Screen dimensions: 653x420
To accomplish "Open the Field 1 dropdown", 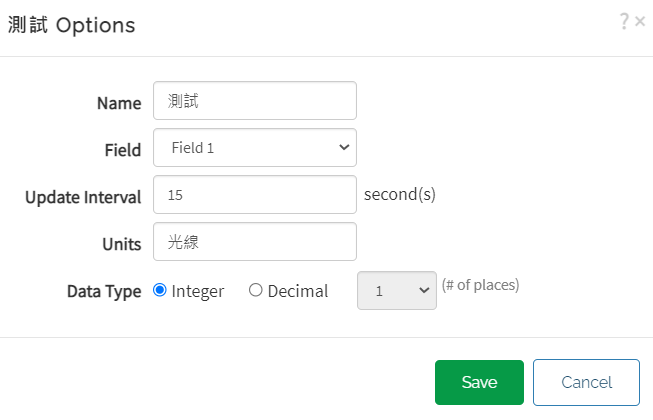I will pyautogui.click(x=255, y=148).
